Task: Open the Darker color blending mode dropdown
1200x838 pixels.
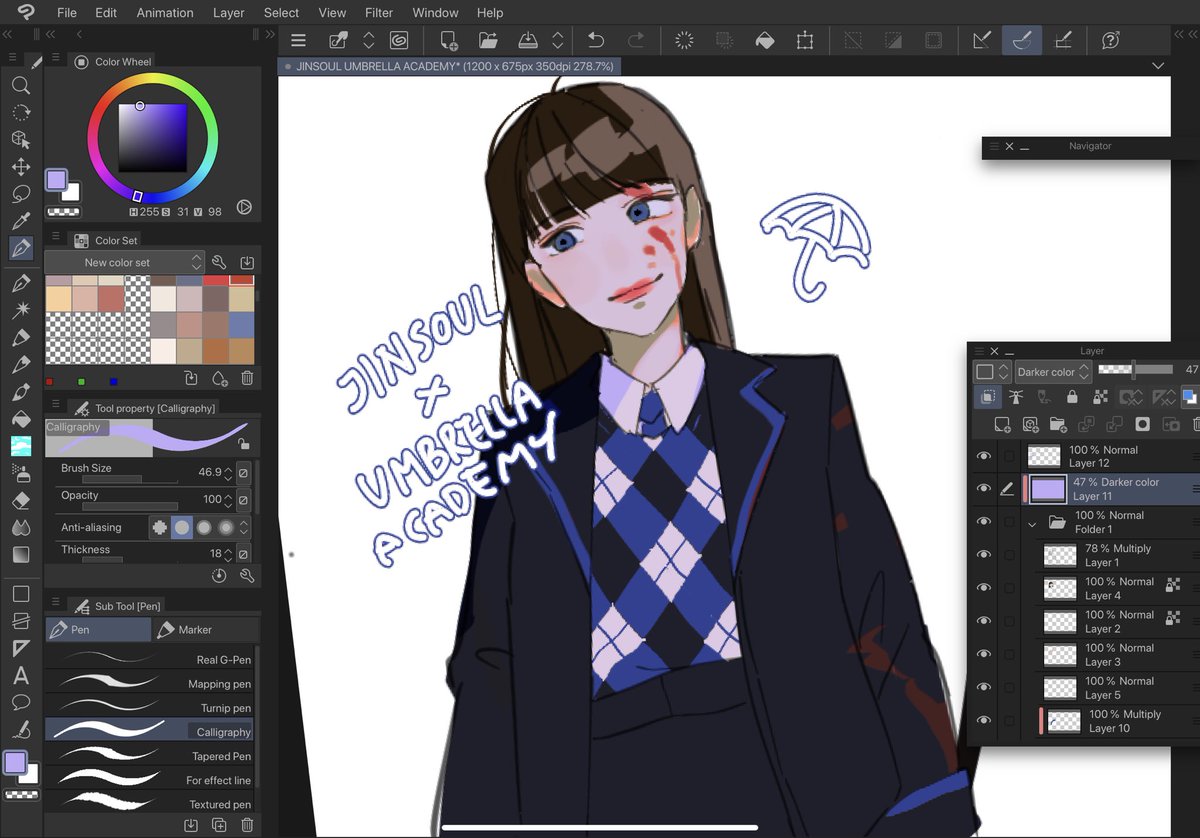Action: click(1052, 371)
